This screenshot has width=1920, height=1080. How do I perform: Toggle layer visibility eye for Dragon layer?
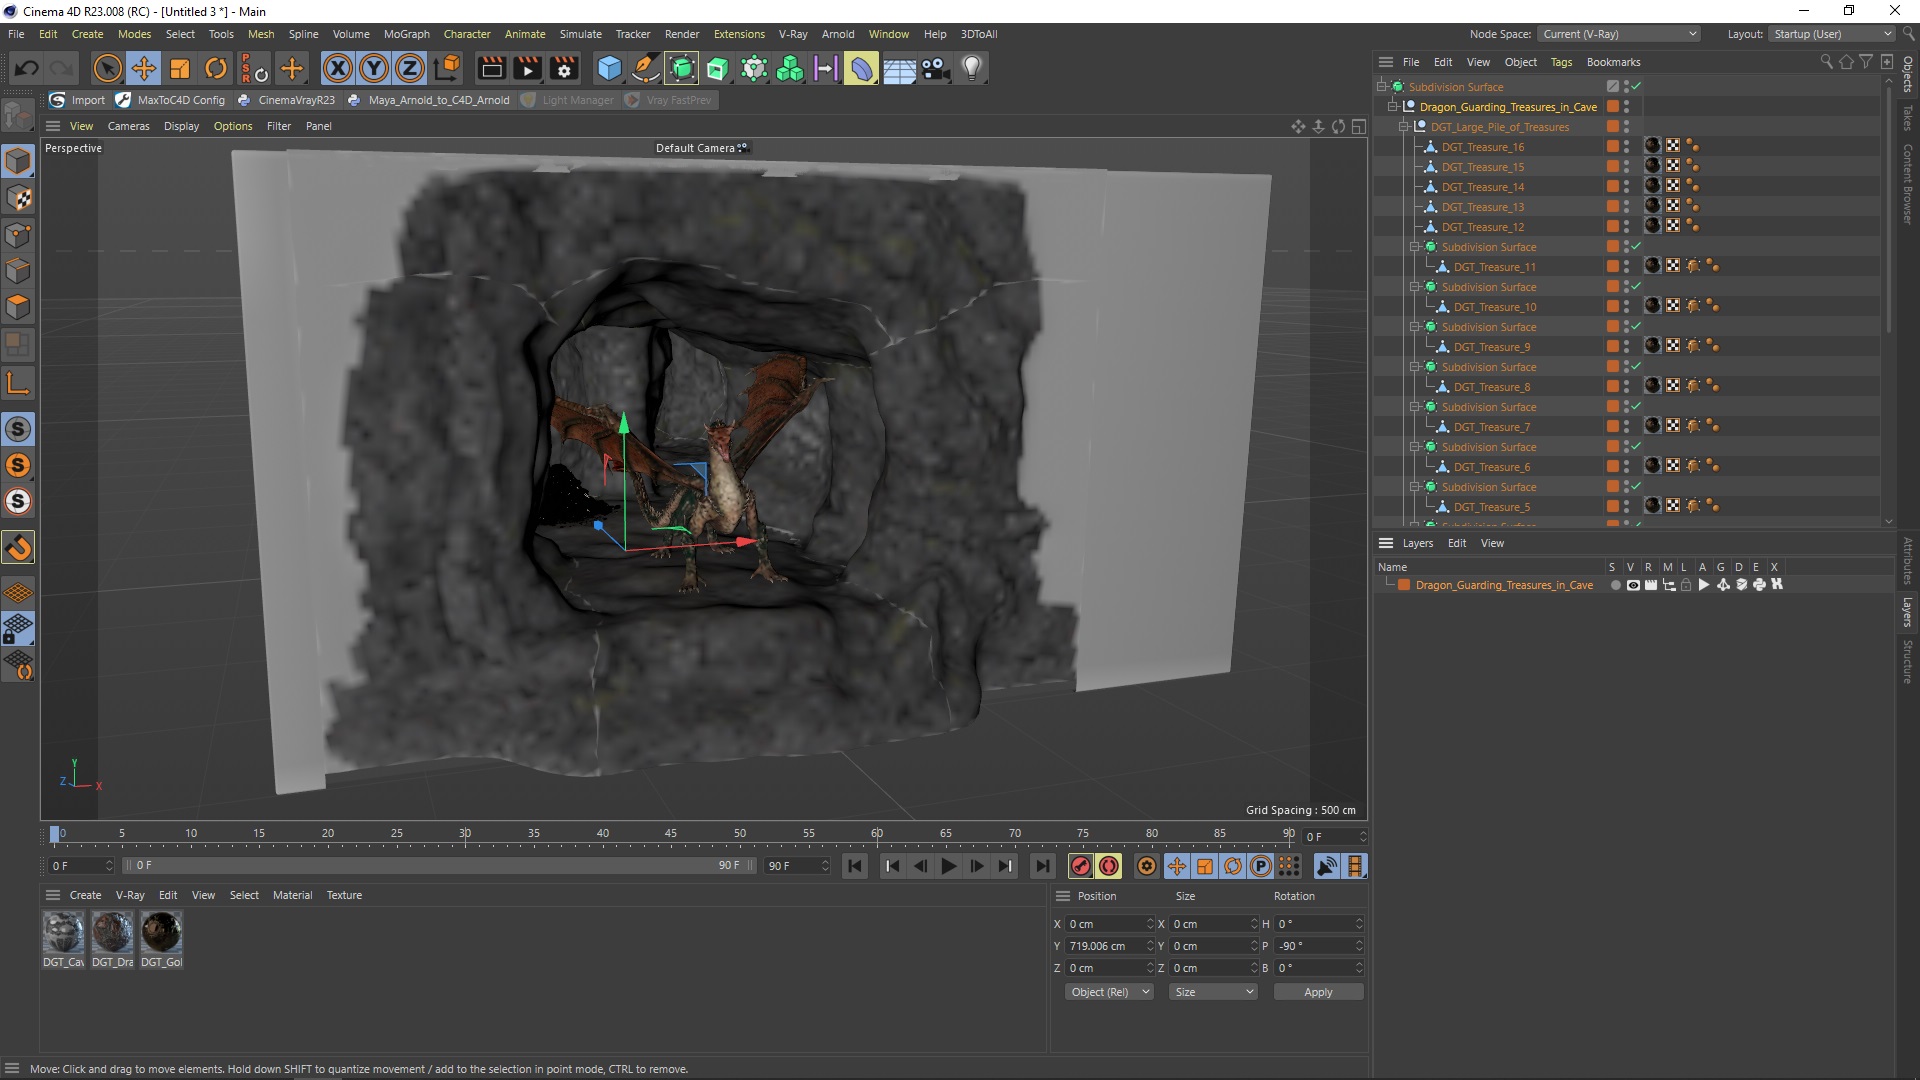pos(1632,585)
